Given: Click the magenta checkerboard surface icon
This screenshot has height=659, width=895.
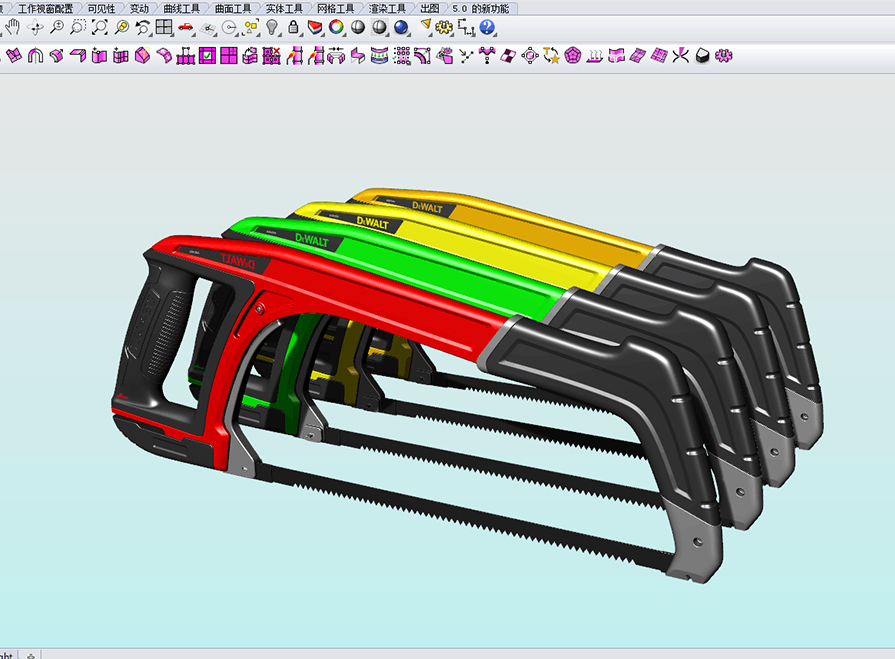Looking at the screenshot, I should click(x=509, y=56).
